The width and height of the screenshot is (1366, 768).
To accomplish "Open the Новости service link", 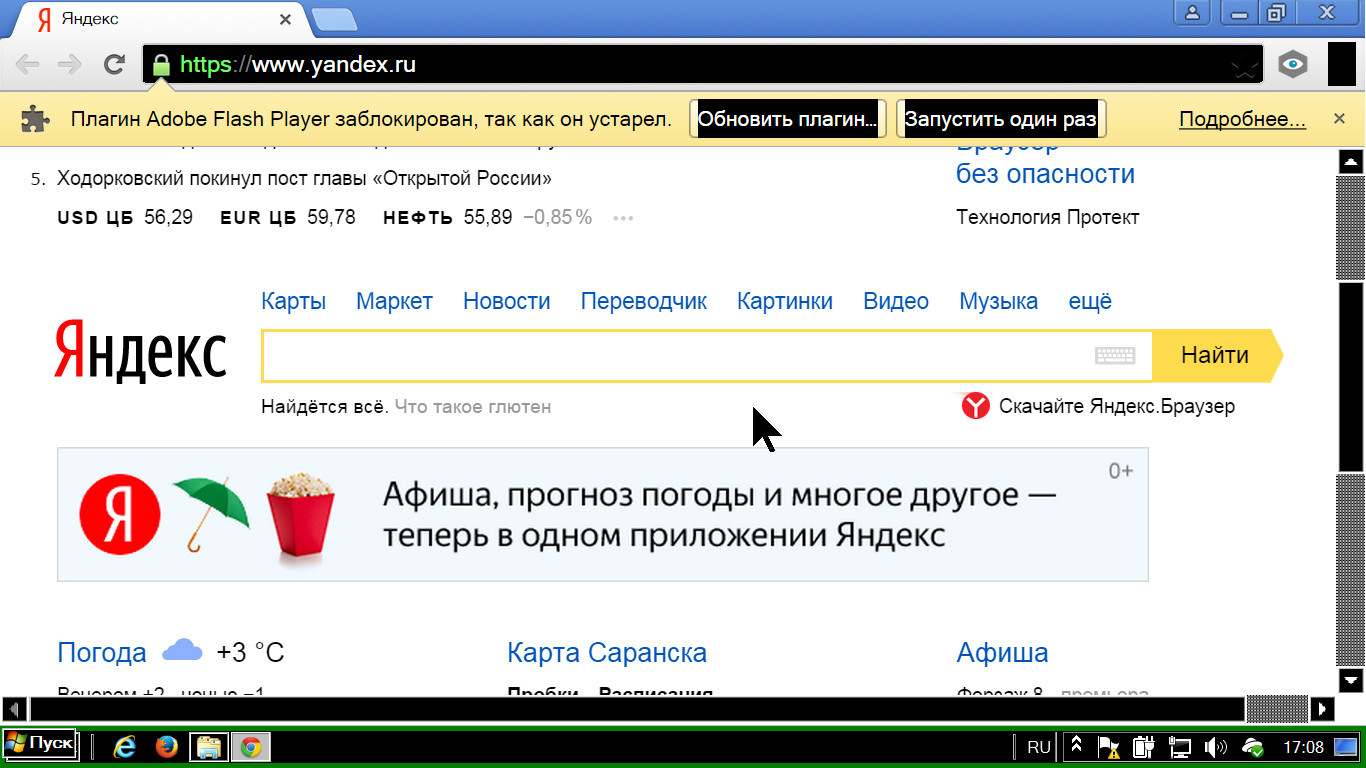I will [506, 301].
